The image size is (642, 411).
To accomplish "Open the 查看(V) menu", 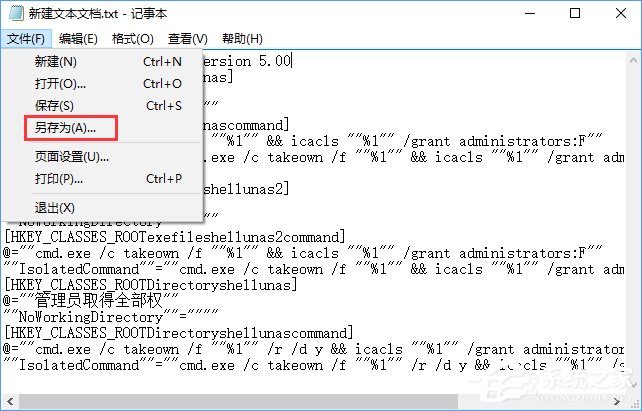I will point(188,39).
